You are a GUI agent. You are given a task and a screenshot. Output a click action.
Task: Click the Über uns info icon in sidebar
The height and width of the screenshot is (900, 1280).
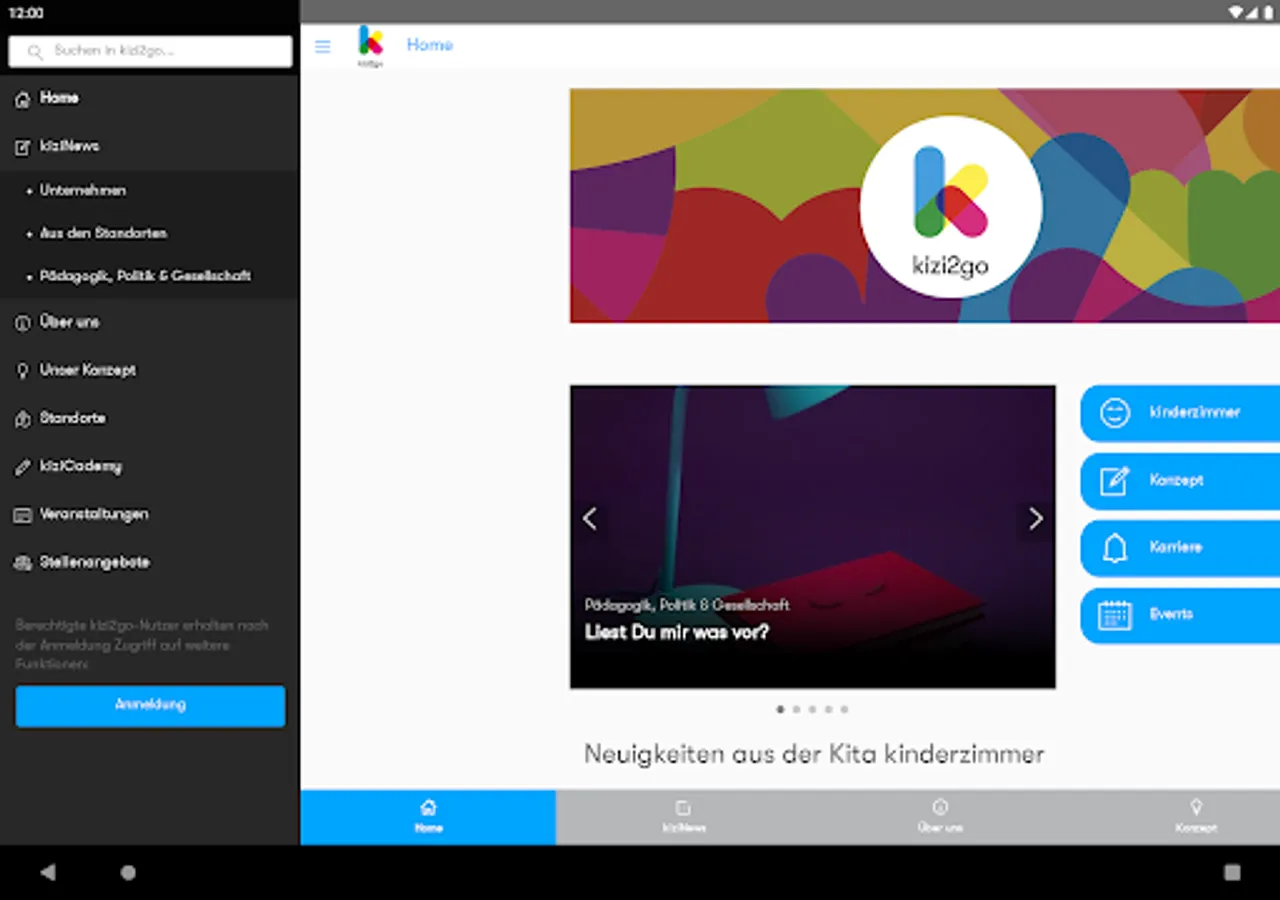(x=23, y=323)
